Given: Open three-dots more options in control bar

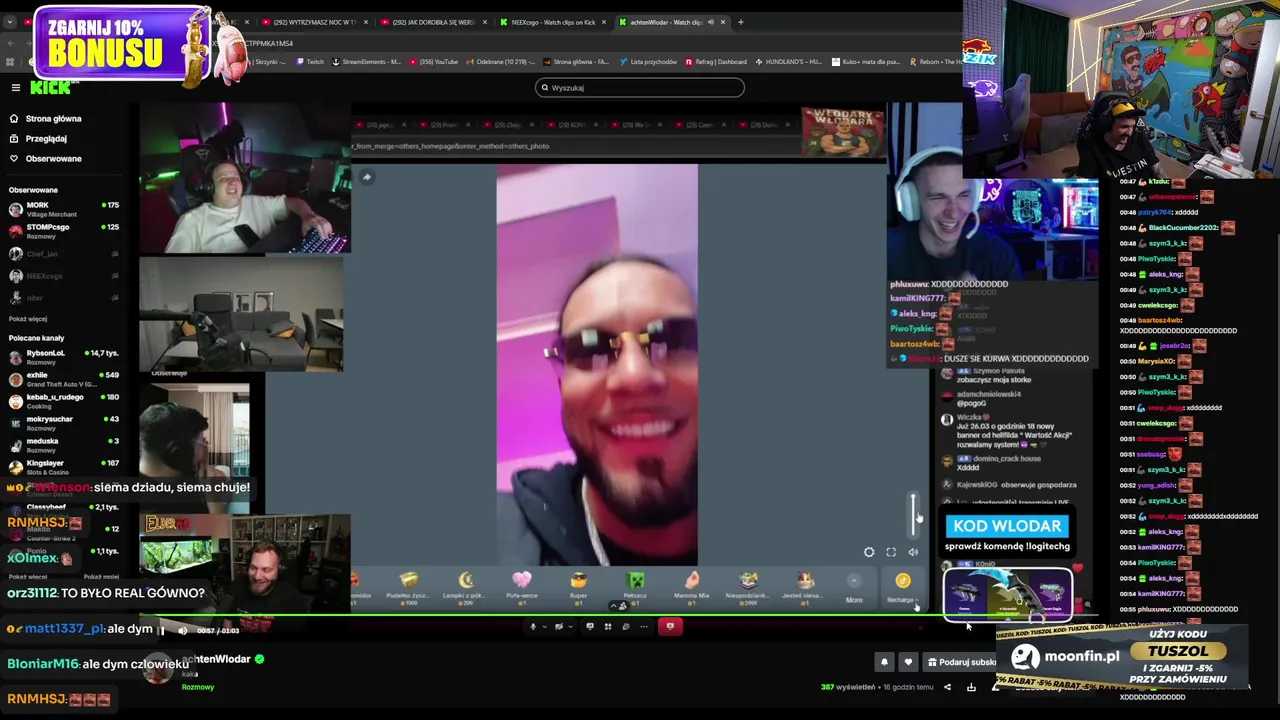Looking at the screenshot, I should 644,626.
